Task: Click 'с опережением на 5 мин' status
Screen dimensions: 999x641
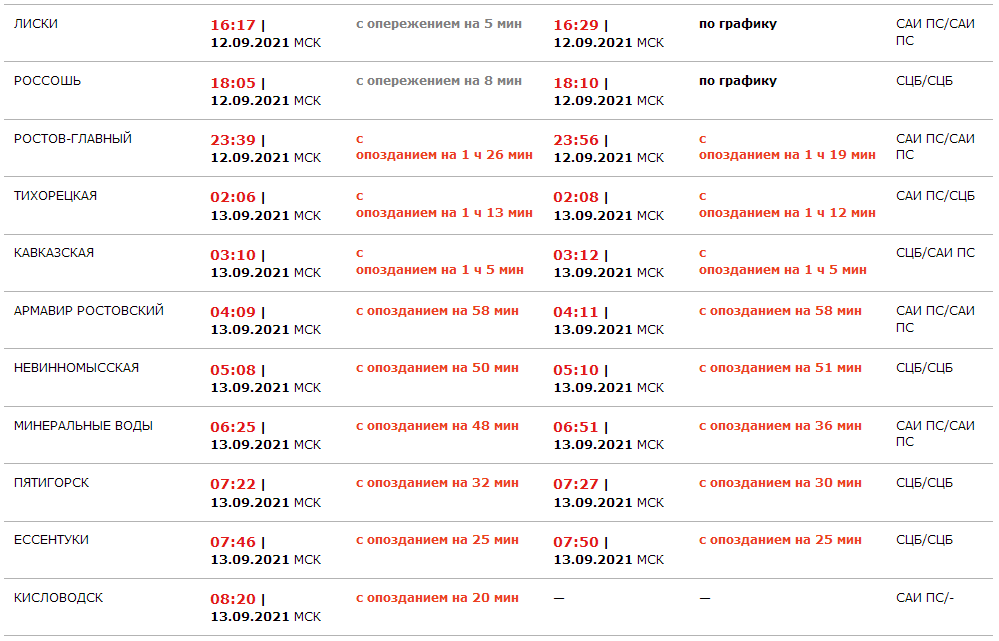Action: [x=439, y=24]
